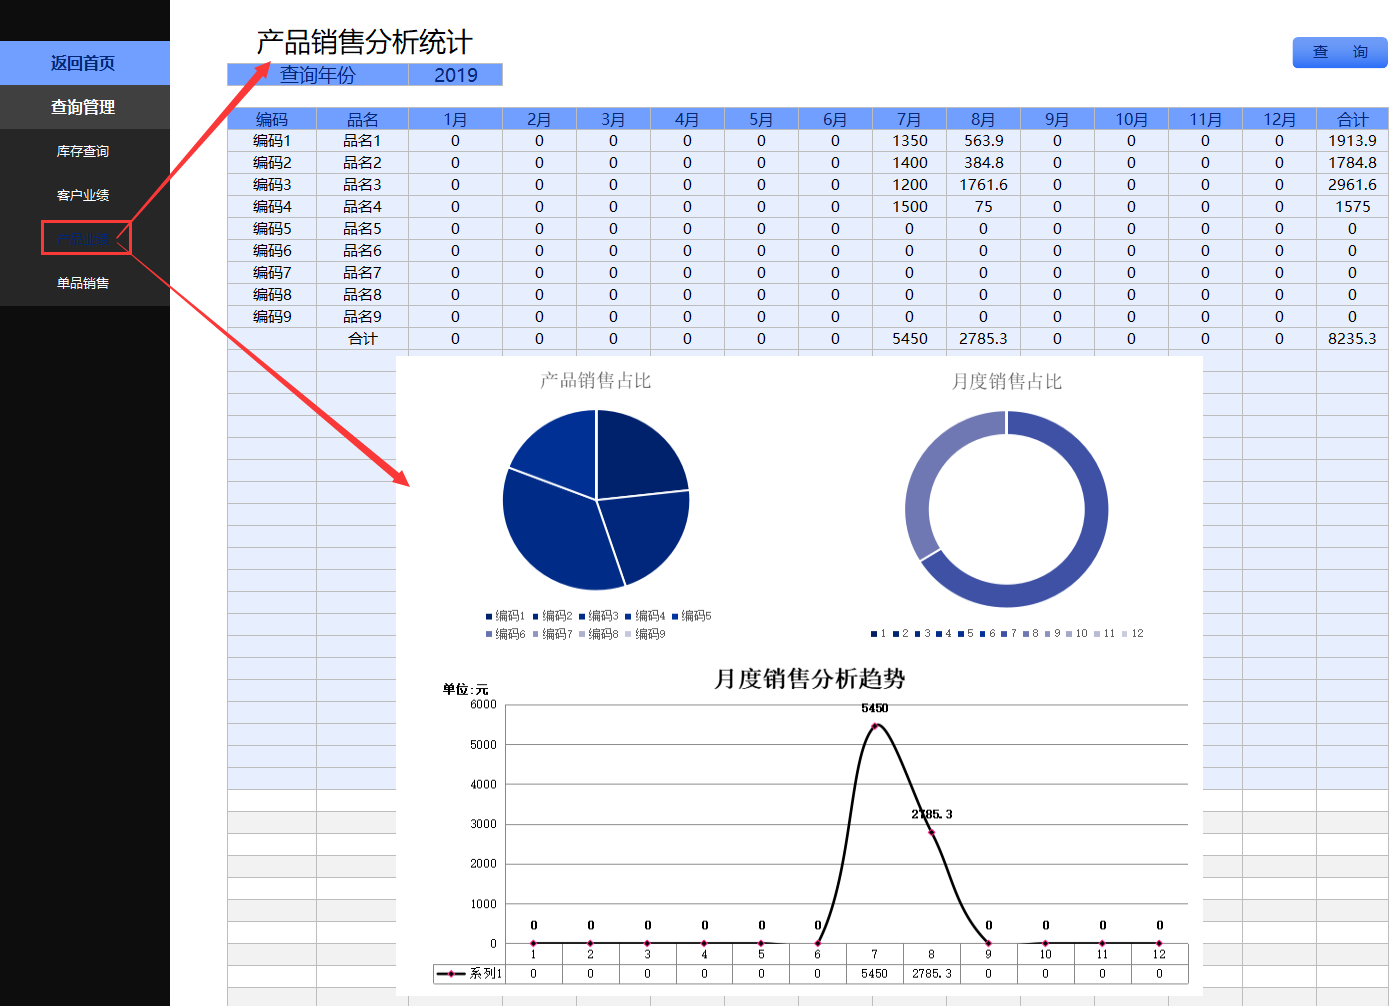Select legend marker 12 in the 月度销售占比 legend
The width and height of the screenshot is (1397, 1006).
point(1124,633)
